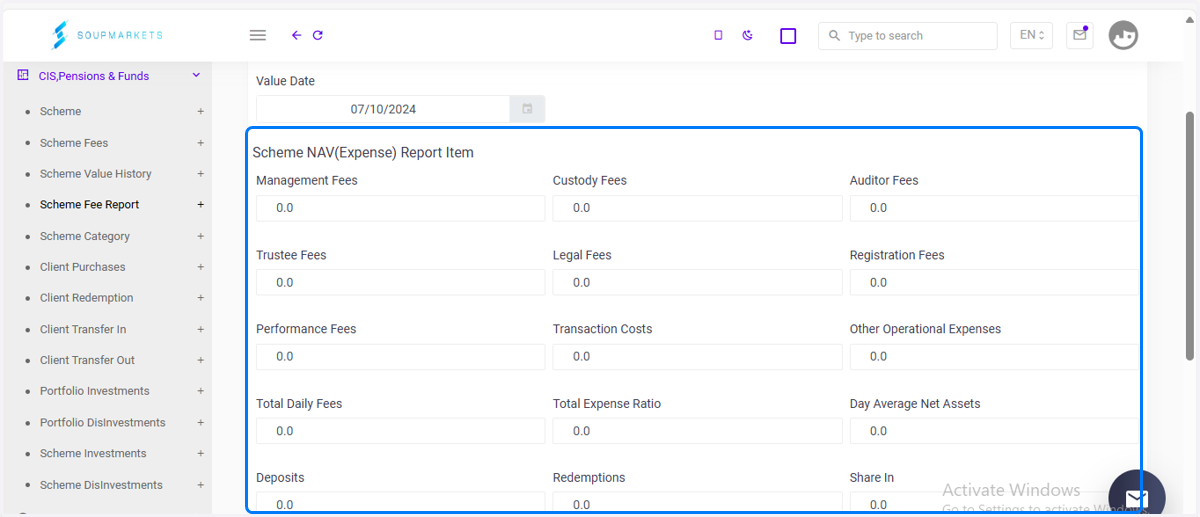This screenshot has width=1200, height=517.
Task: Expand Client Transfer In plus icon
Action: 200,329
